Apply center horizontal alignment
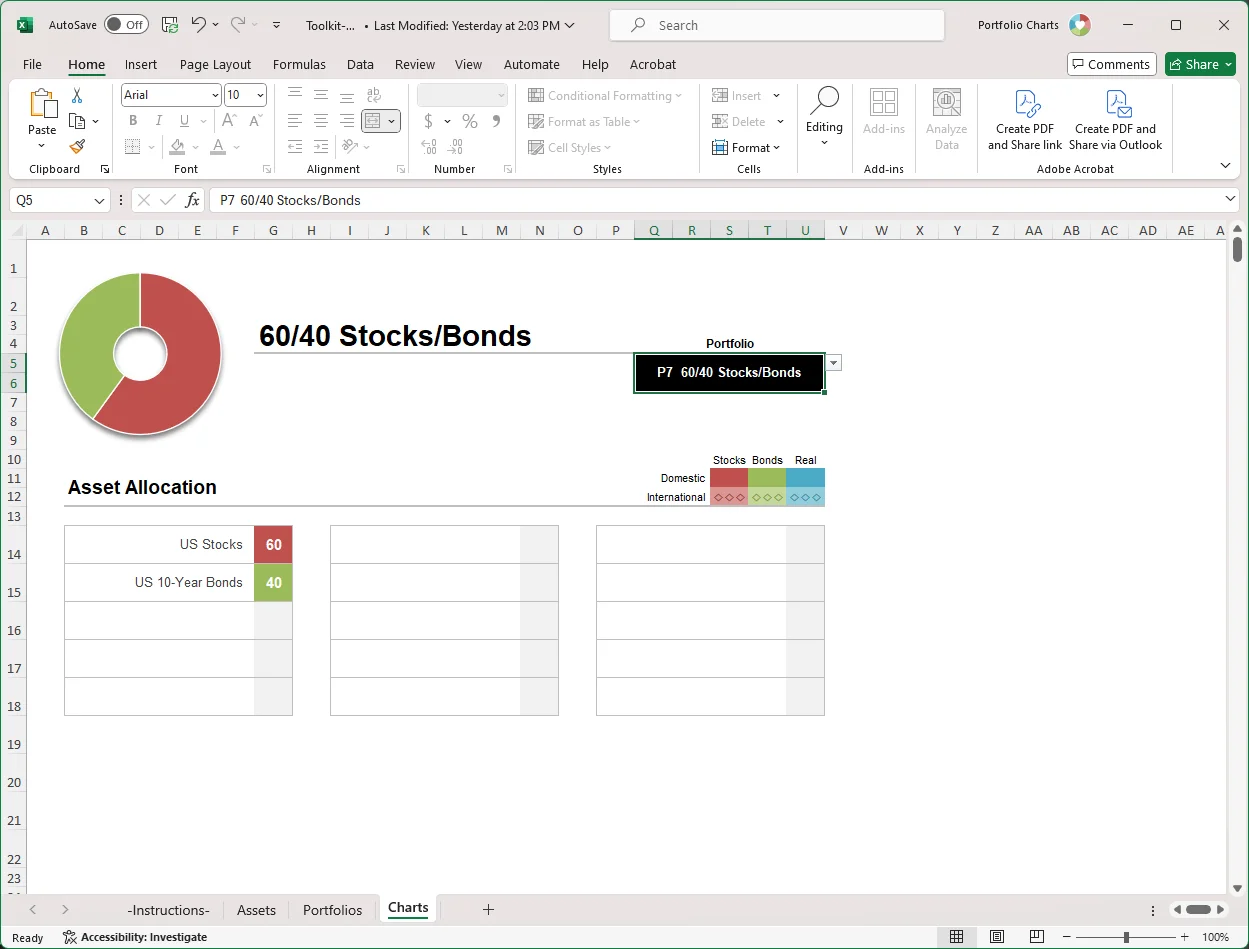The width and height of the screenshot is (1249, 949). click(x=320, y=121)
